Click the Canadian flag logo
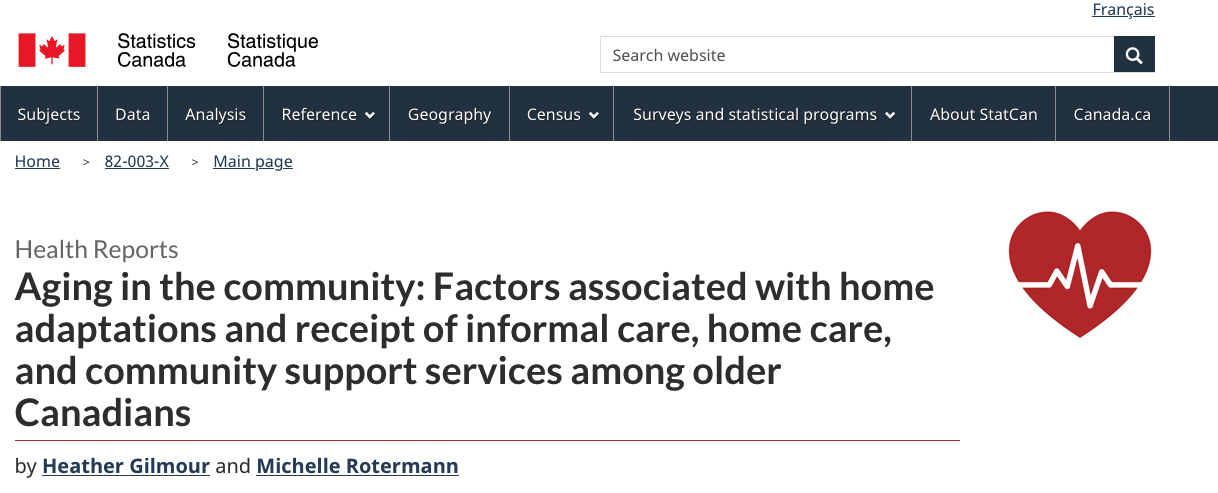The image size is (1218, 493). tap(52, 50)
